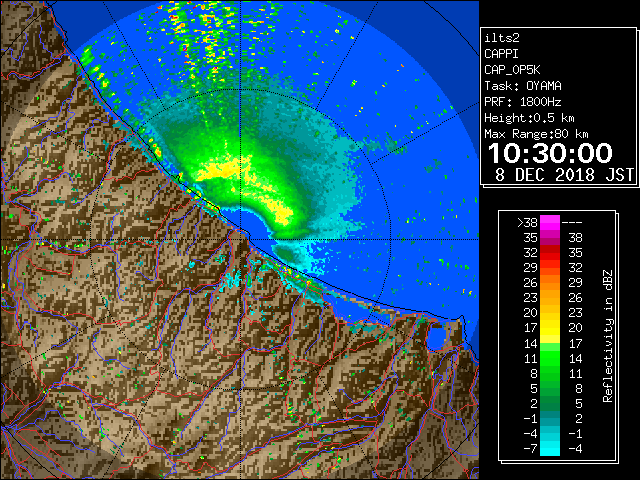Click the orange 26 to 29 dBZ swatch
Screen dimensions: 640x480
pos(550,283)
